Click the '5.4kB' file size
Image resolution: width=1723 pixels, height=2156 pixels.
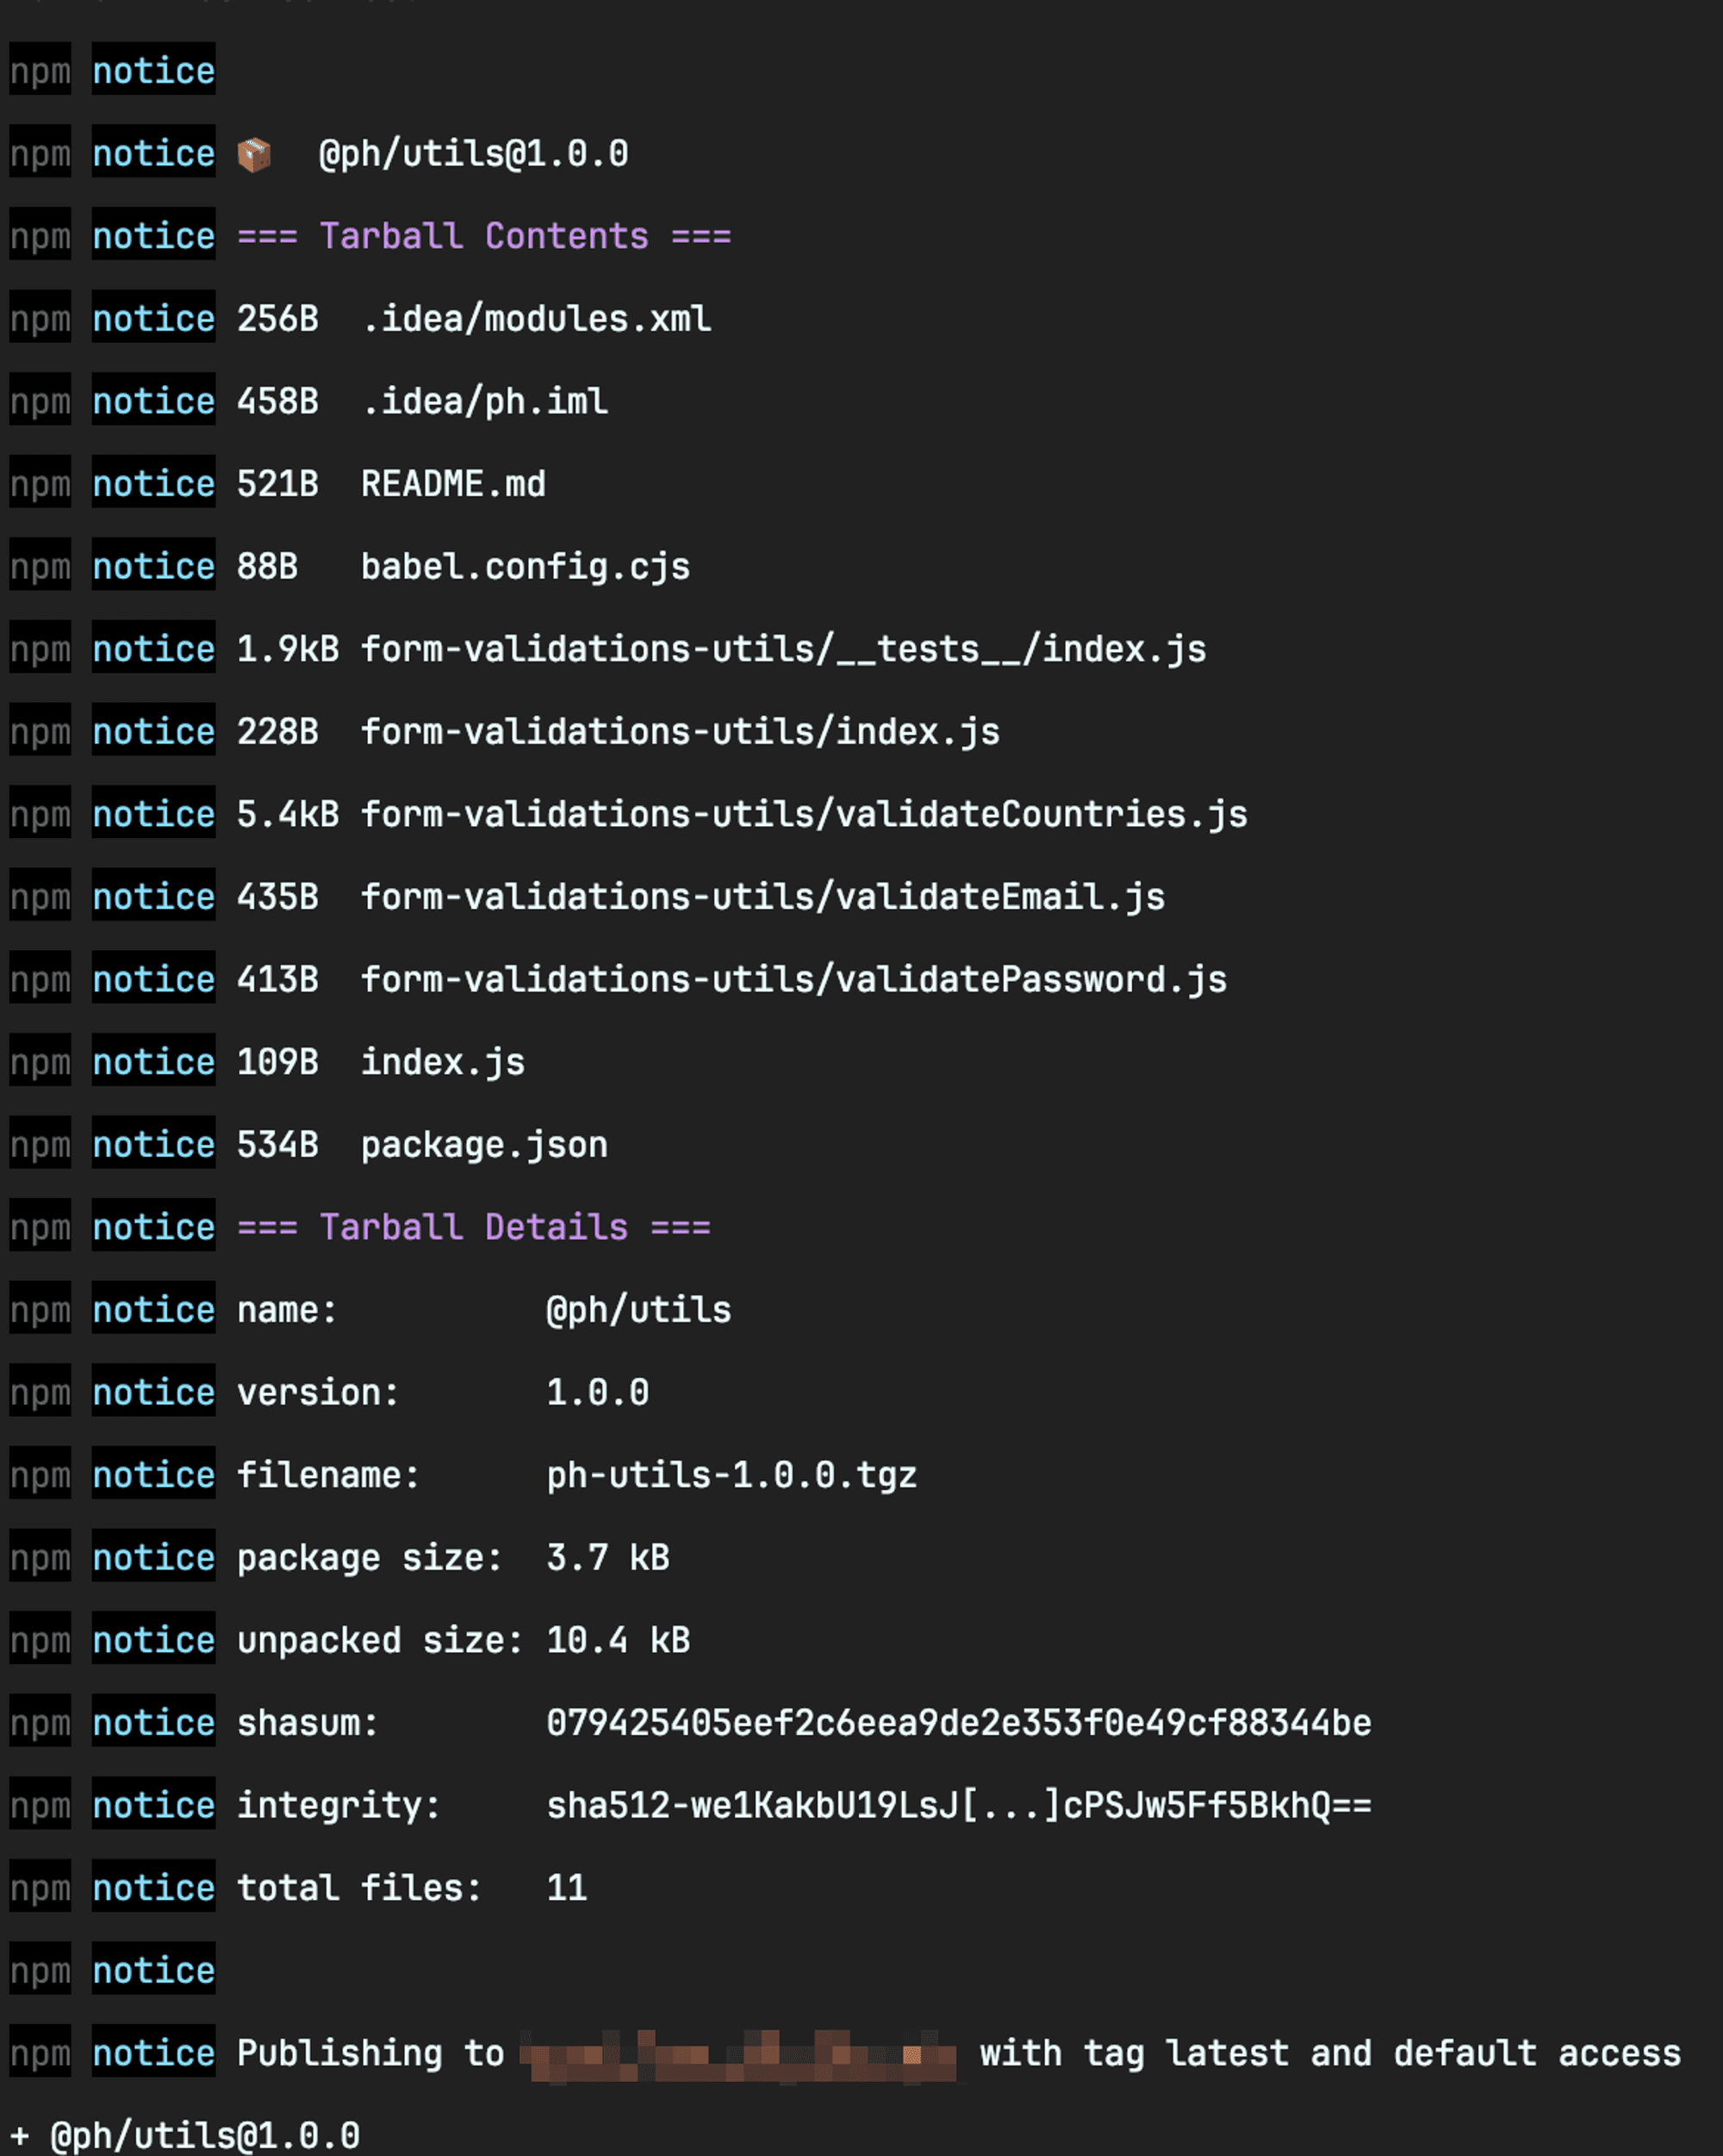tap(288, 814)
